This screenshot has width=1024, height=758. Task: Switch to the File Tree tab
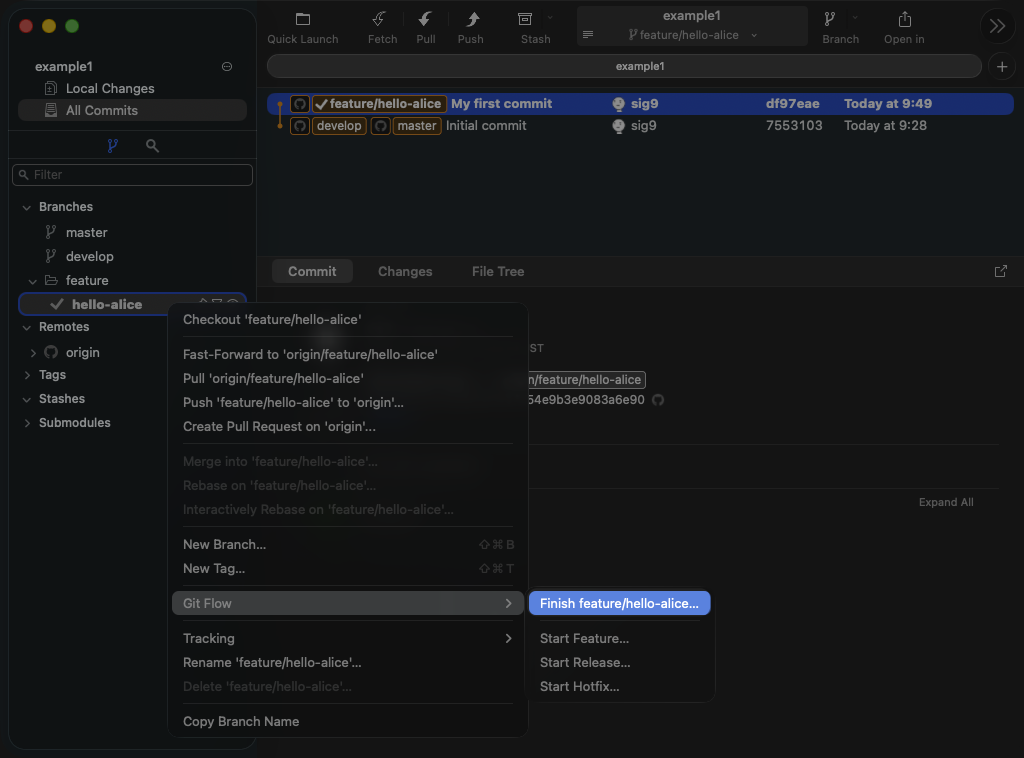498,271
